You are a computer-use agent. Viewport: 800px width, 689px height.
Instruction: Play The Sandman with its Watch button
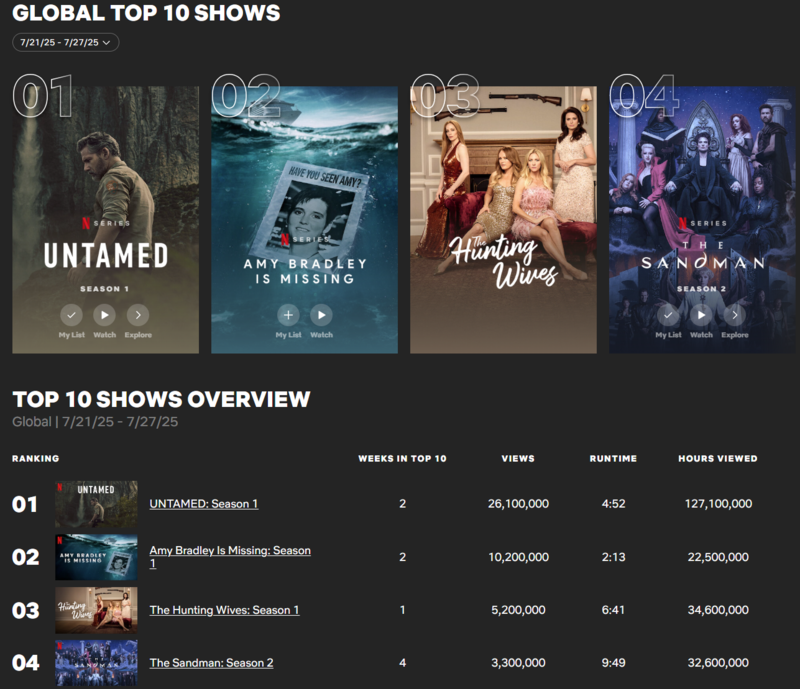click(x=702, y=315)
